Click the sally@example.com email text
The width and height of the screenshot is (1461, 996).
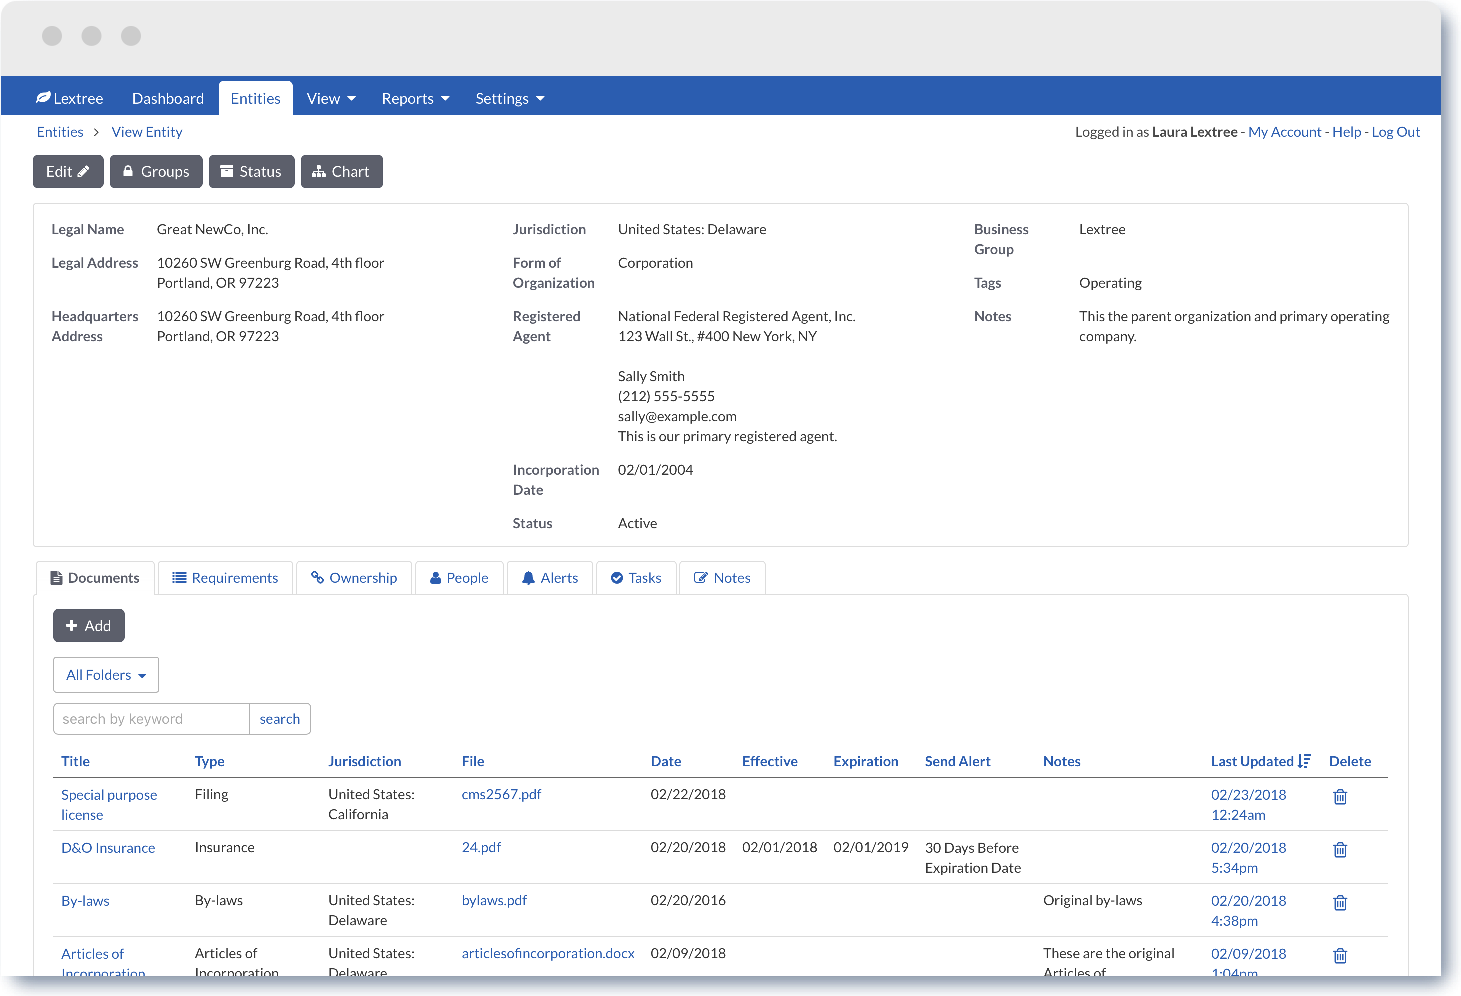coord(677,416)
